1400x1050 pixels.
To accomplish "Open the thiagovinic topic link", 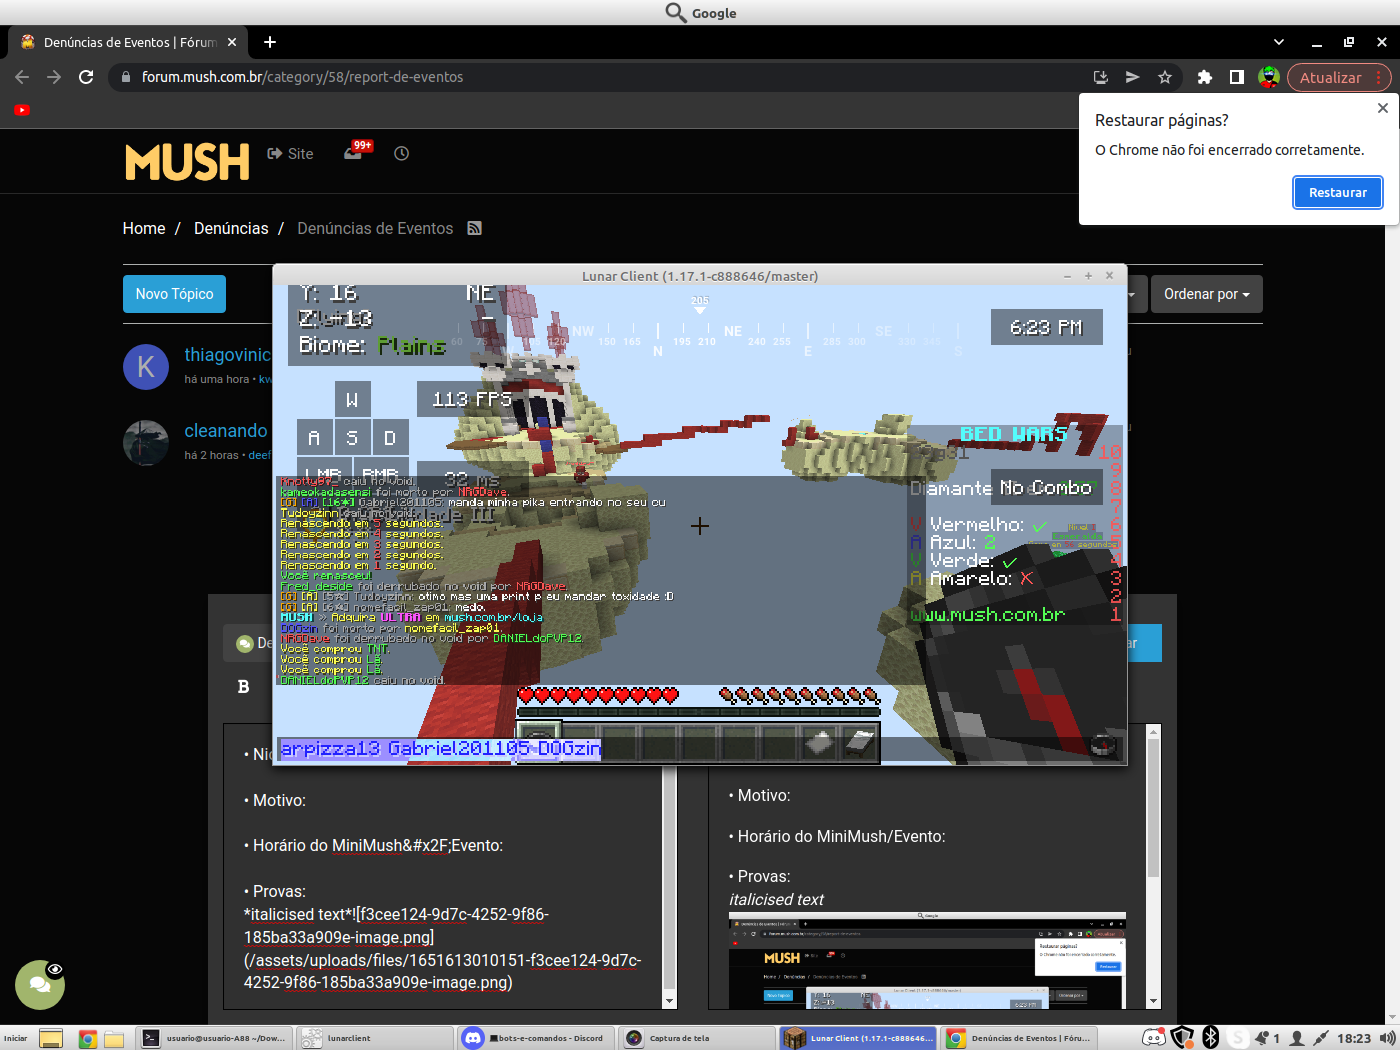I will 227,355.
